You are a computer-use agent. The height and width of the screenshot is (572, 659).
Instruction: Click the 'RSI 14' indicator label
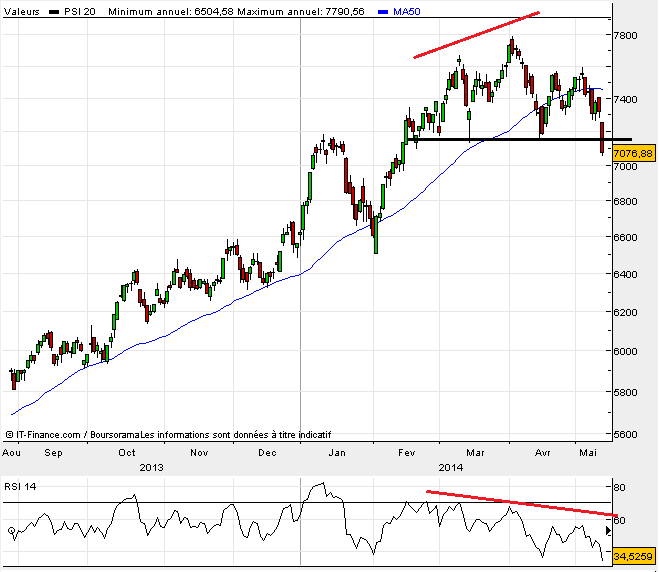(x=20, y=487)
